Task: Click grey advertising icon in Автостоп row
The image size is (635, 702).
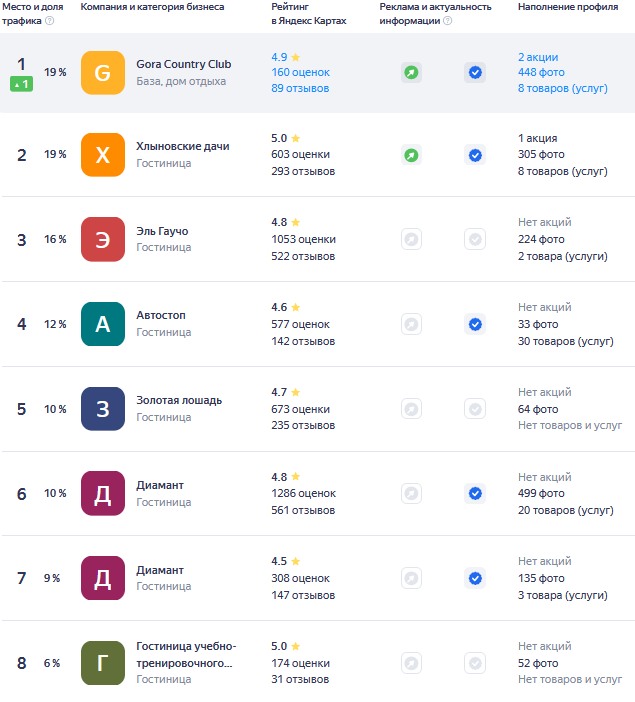Action: [411, 324]
